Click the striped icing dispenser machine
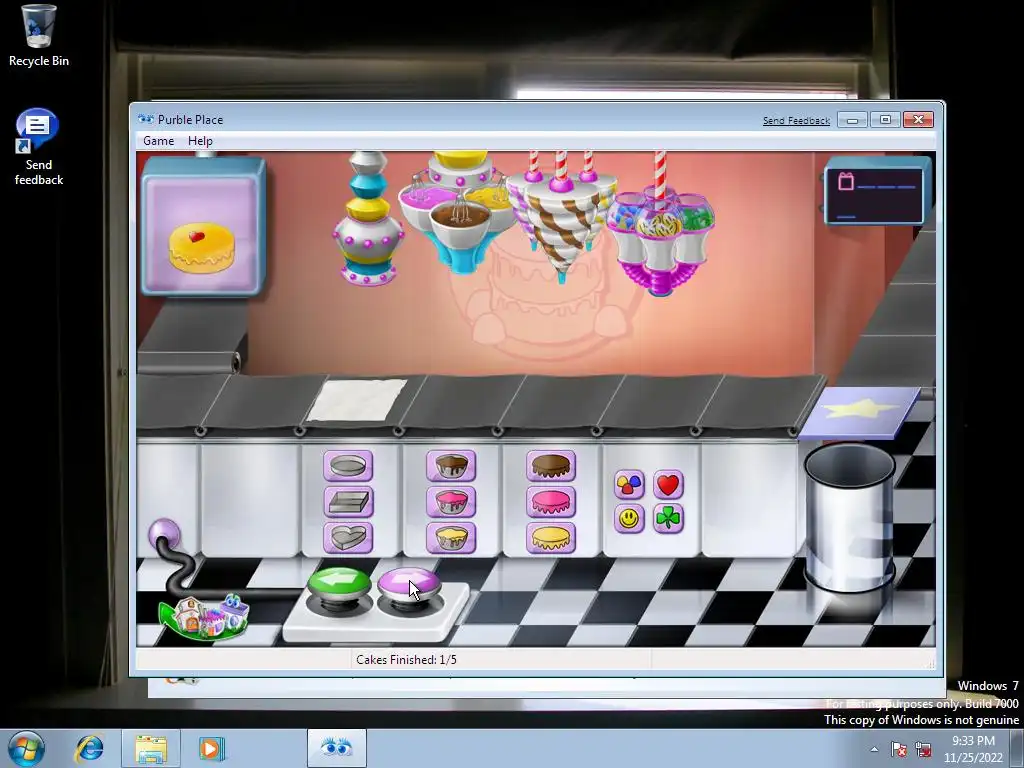 [562, 216]
